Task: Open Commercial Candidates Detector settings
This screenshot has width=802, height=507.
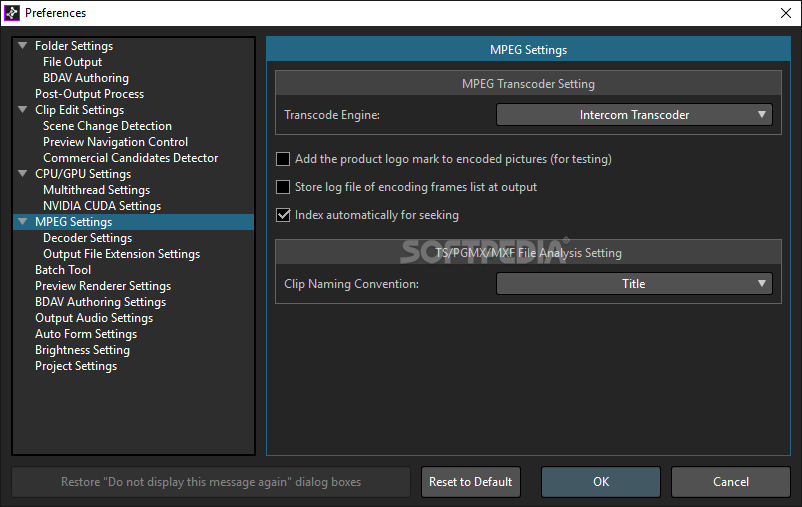Action: point(130,158)
